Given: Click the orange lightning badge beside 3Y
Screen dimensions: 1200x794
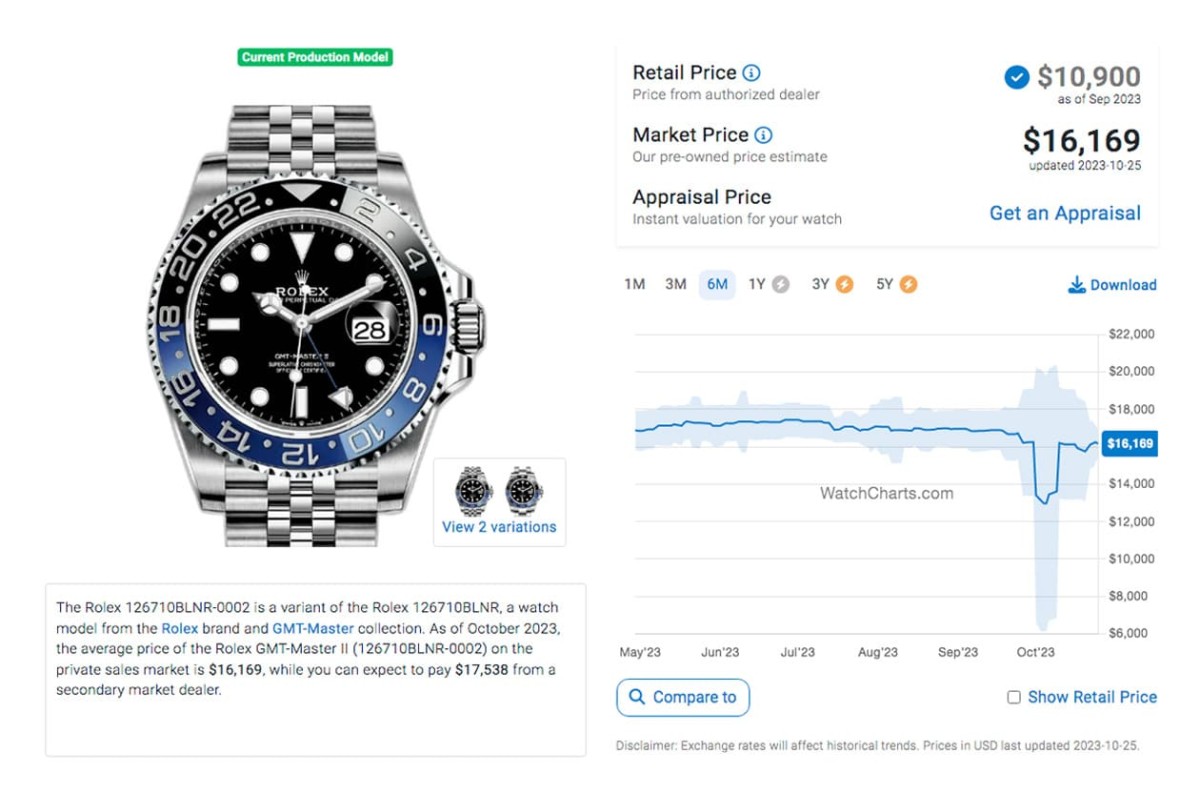Looking at the screenshot, I should click(x=844, y=285).
